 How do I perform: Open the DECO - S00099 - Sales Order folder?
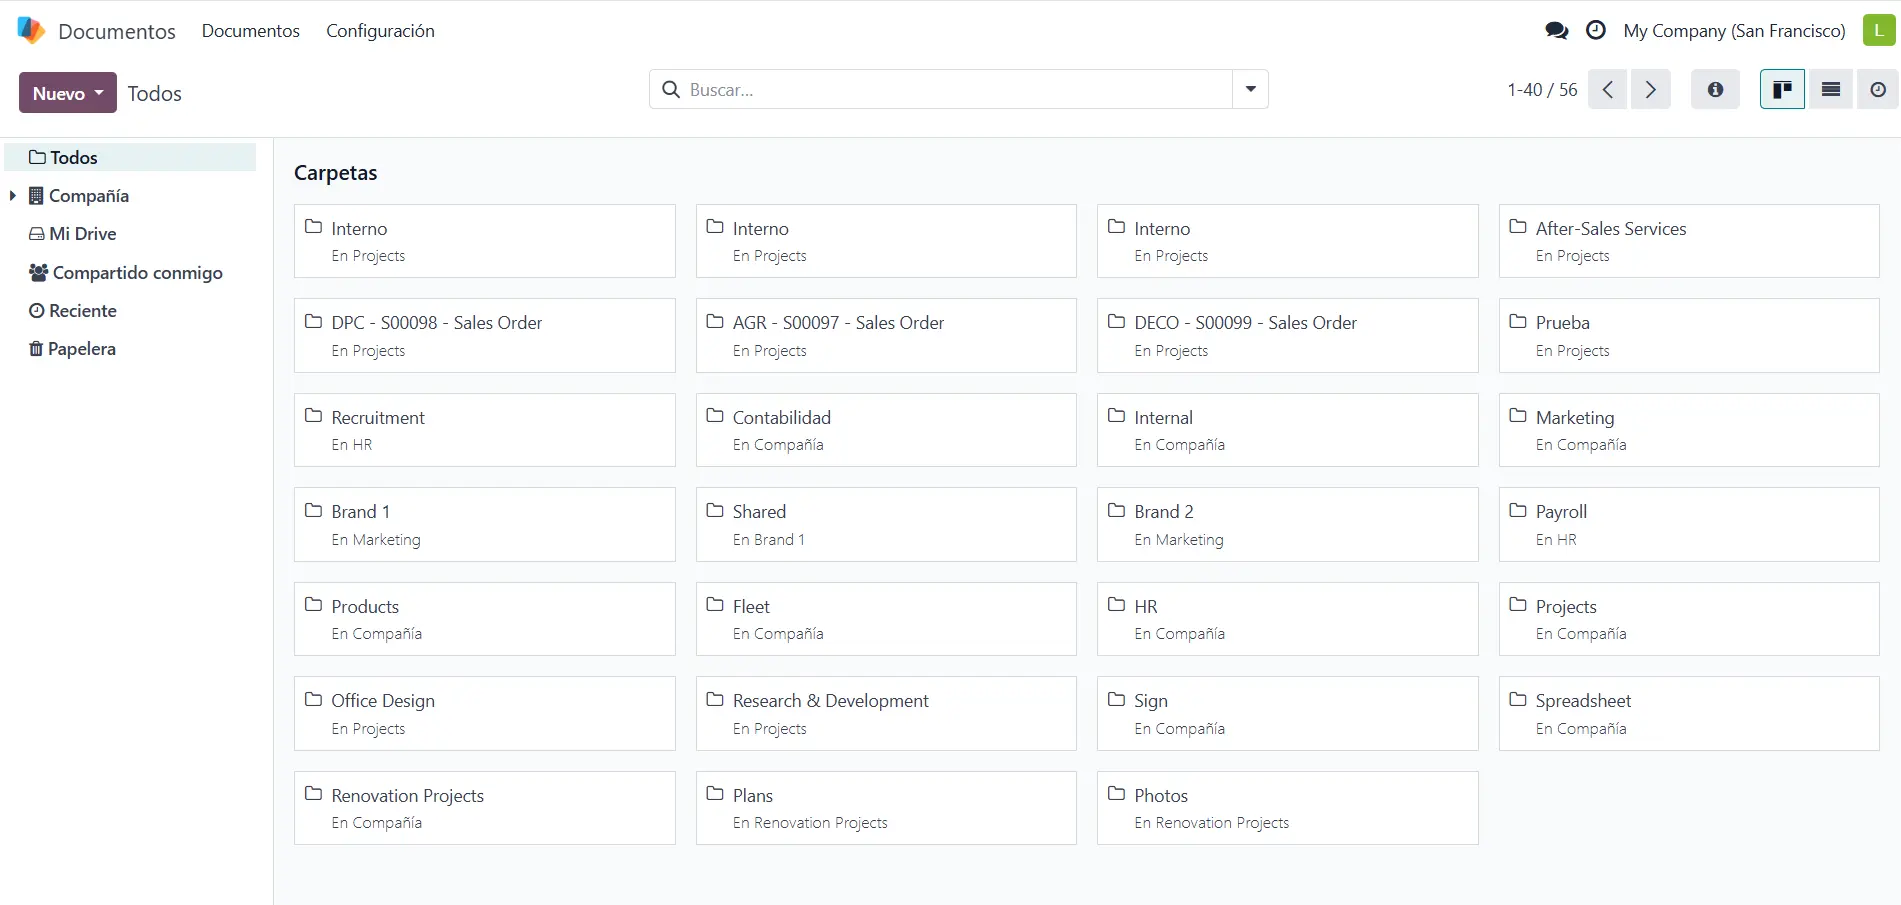(x=1288, y=336)
